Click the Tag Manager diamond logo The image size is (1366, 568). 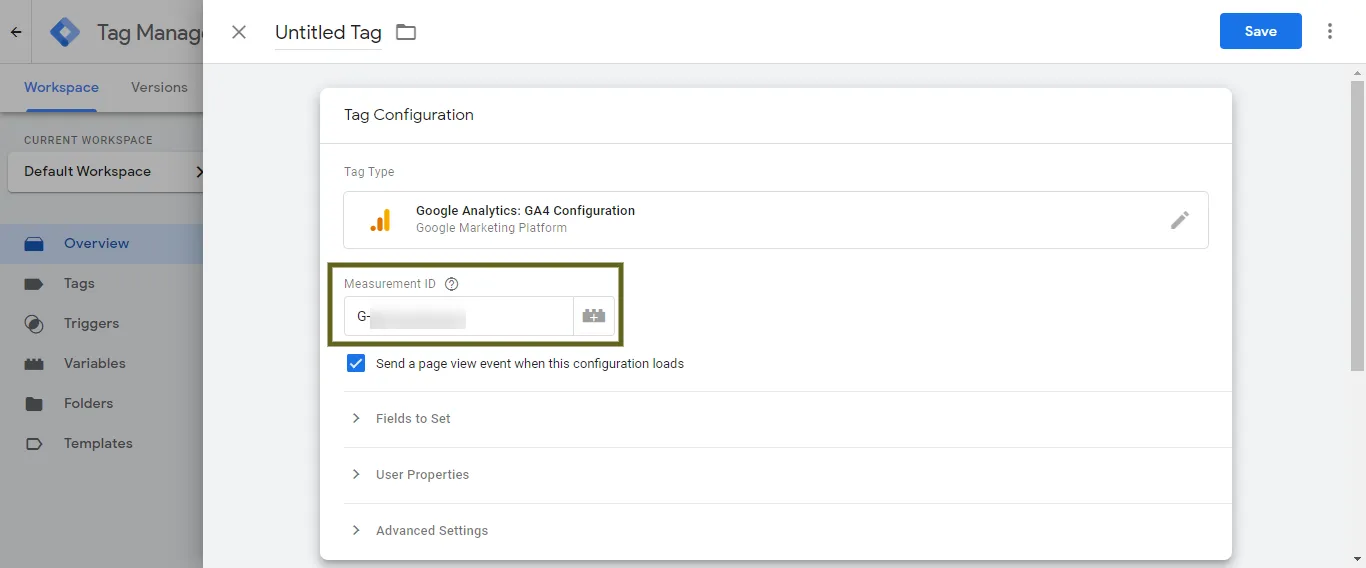click(x=65, y=32)
